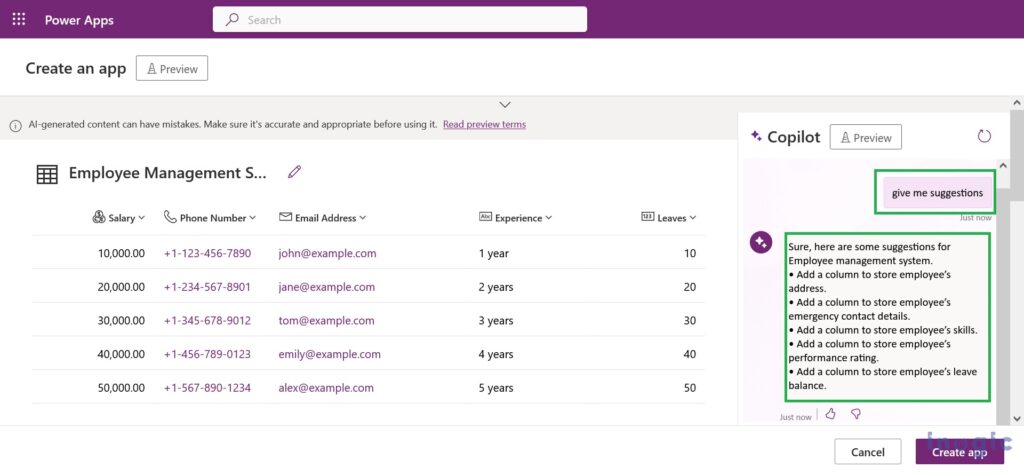The width and height of the screenshot is (1024, 476).
Task: Click the Create app button
Action: click(959, 452)
